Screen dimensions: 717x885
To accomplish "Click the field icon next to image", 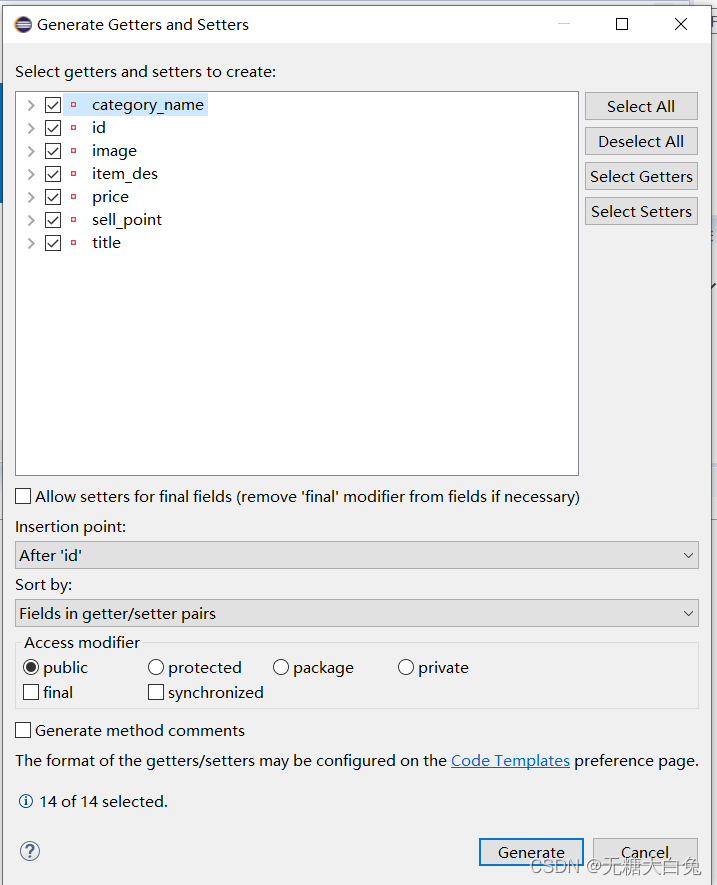I will click(x=76, y=150).
